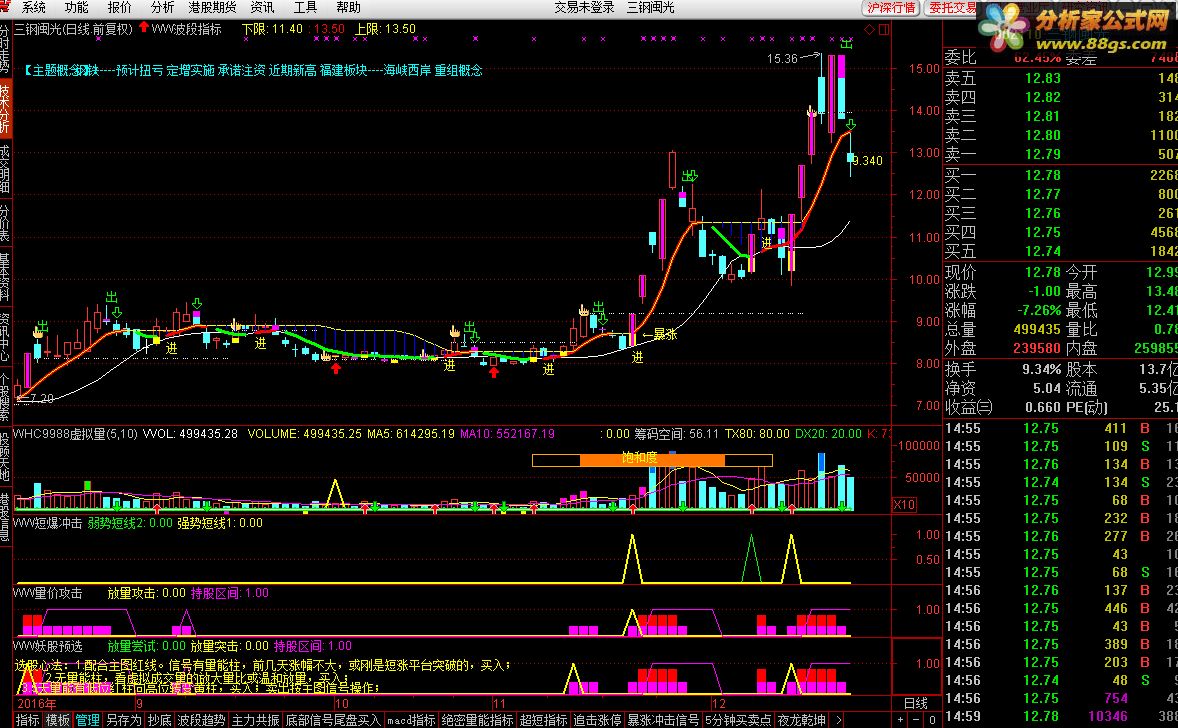
Task: Click the 卖一 price 12.79
Action: point(1042,154)
